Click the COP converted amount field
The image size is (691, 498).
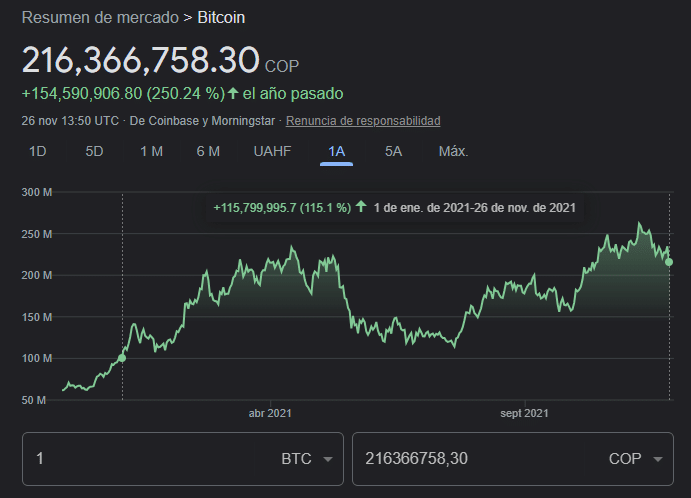[468, 459]
